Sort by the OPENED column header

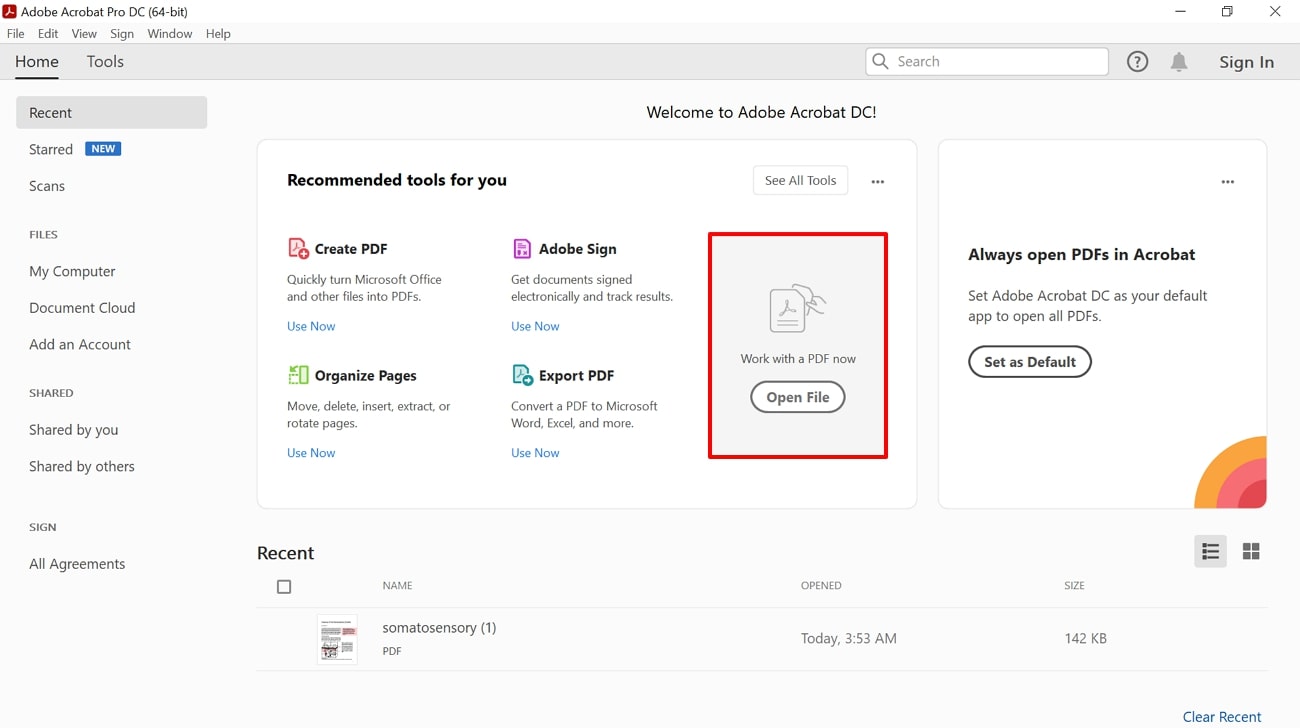point(821,586)
